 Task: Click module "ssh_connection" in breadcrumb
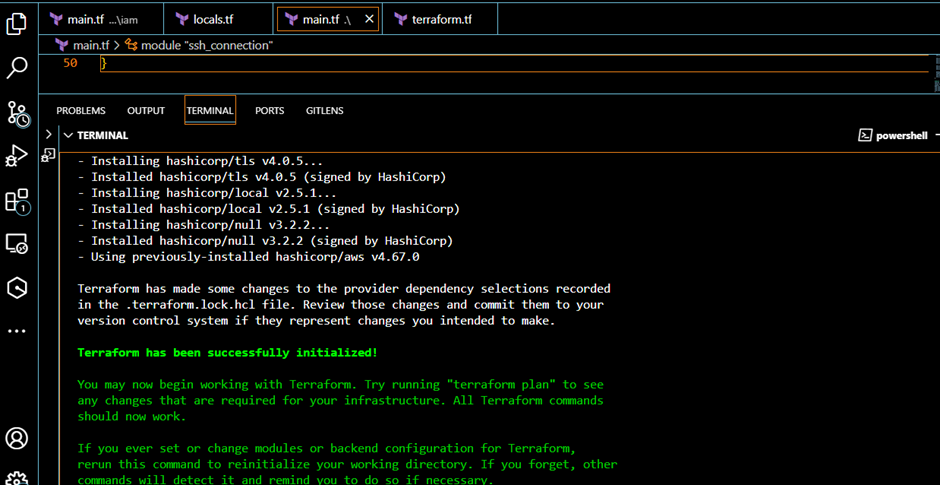point(206,45)
